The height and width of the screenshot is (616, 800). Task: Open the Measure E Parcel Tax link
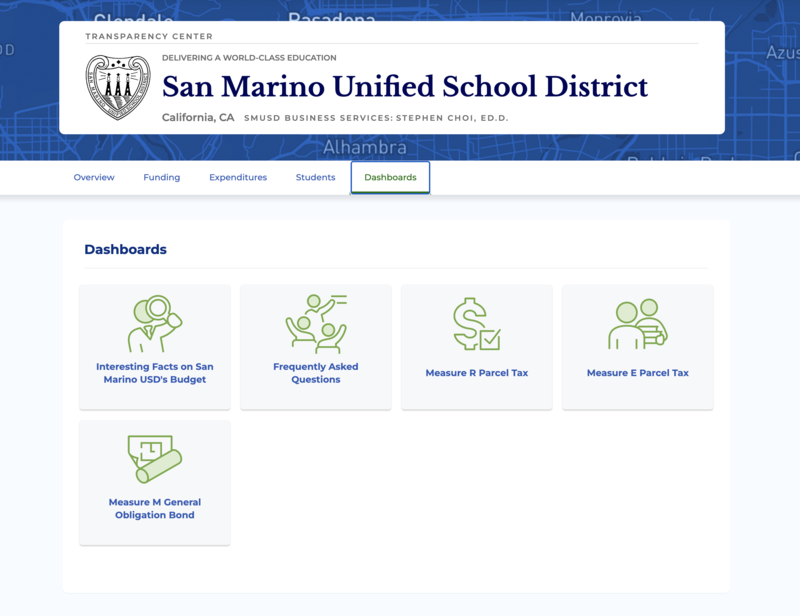click(638, 373)
